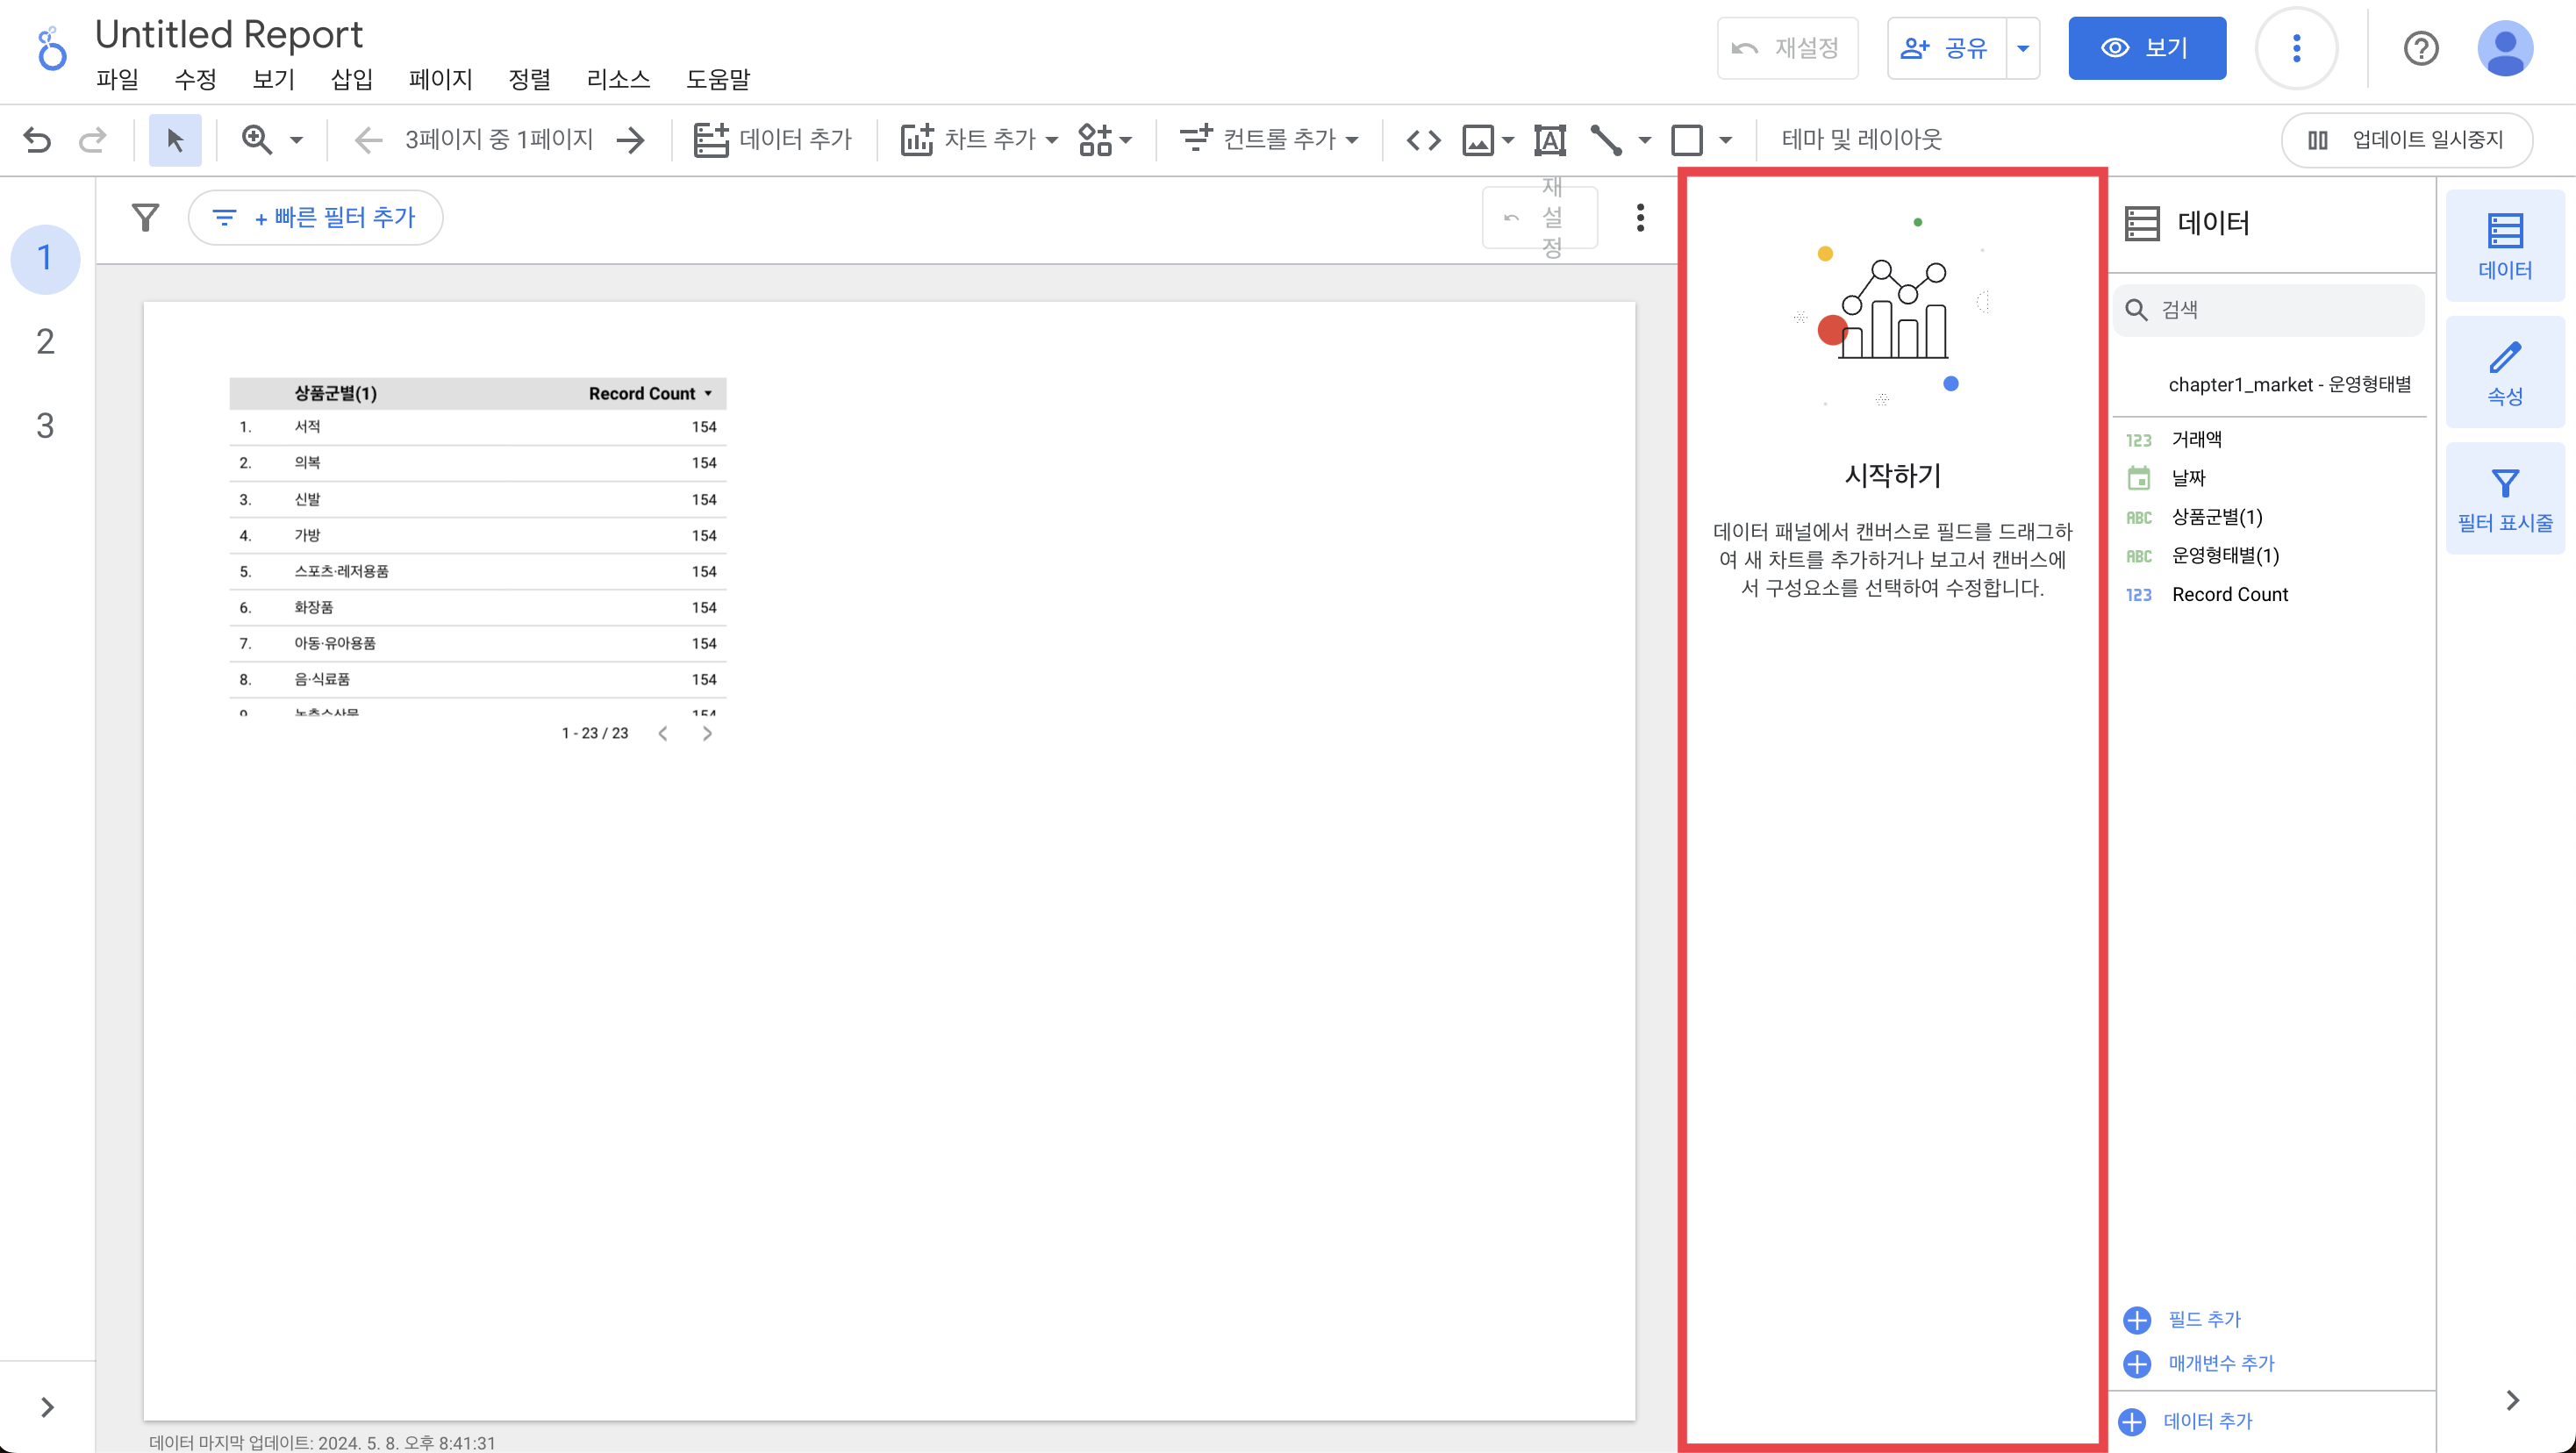This screenshot has height=1453, width=2576.
Task: Pause updates with 업데이트 일시중지 toggle
Action: point(2406,139)
